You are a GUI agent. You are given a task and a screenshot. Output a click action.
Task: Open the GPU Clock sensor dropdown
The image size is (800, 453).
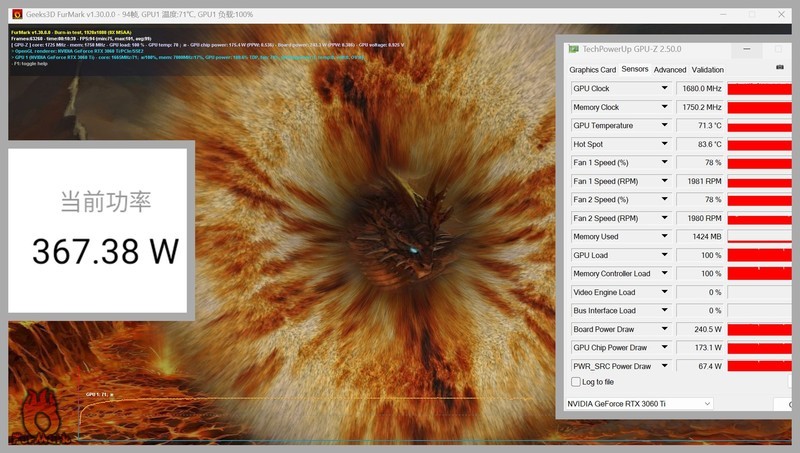pos(664,89)
